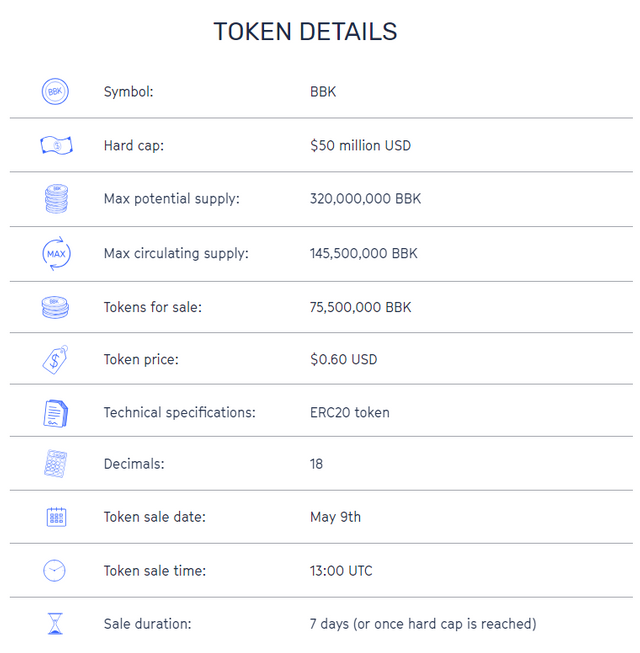
Task: Click the hard cap banknote icon
Action: tap(56, 146)
